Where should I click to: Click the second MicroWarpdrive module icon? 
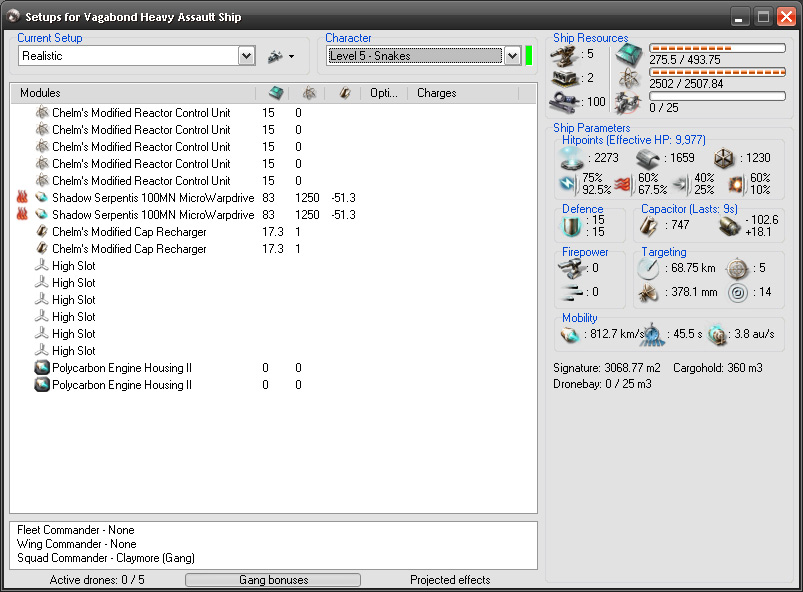click(41, 214)
